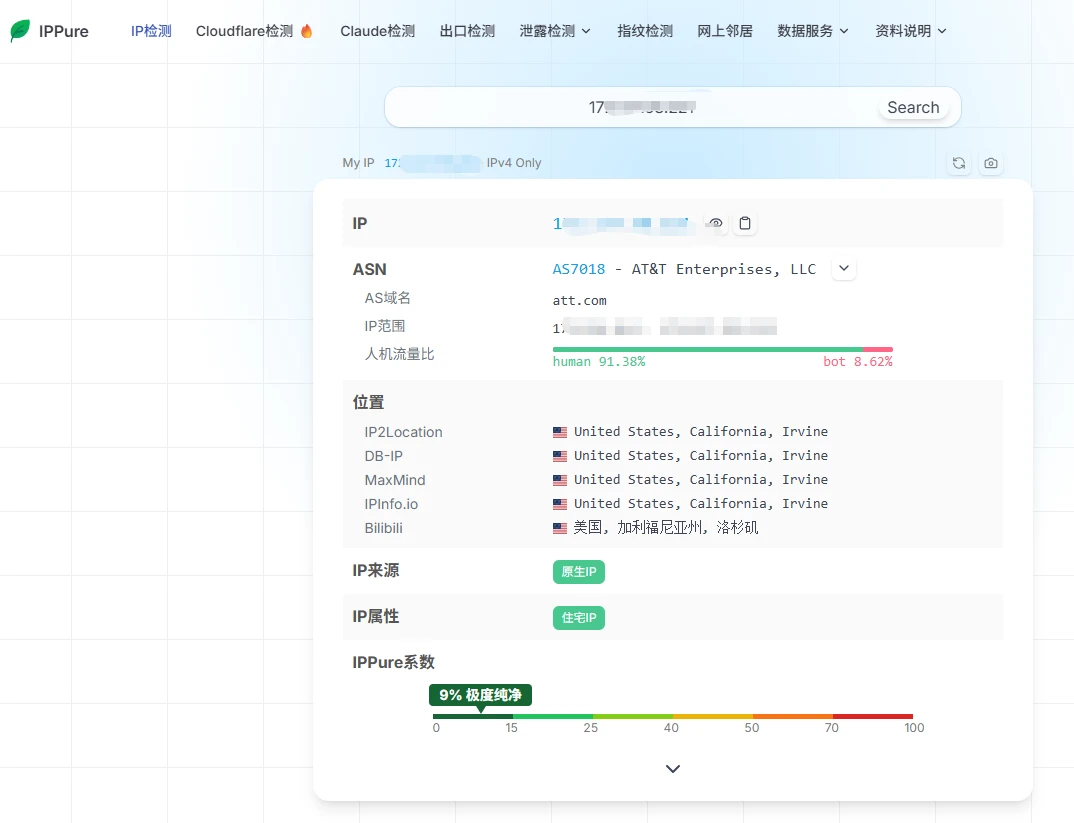Click the IP2Location row flag icon
The width and height of the screenshot is (1074, 823).
tap(560, 432)
